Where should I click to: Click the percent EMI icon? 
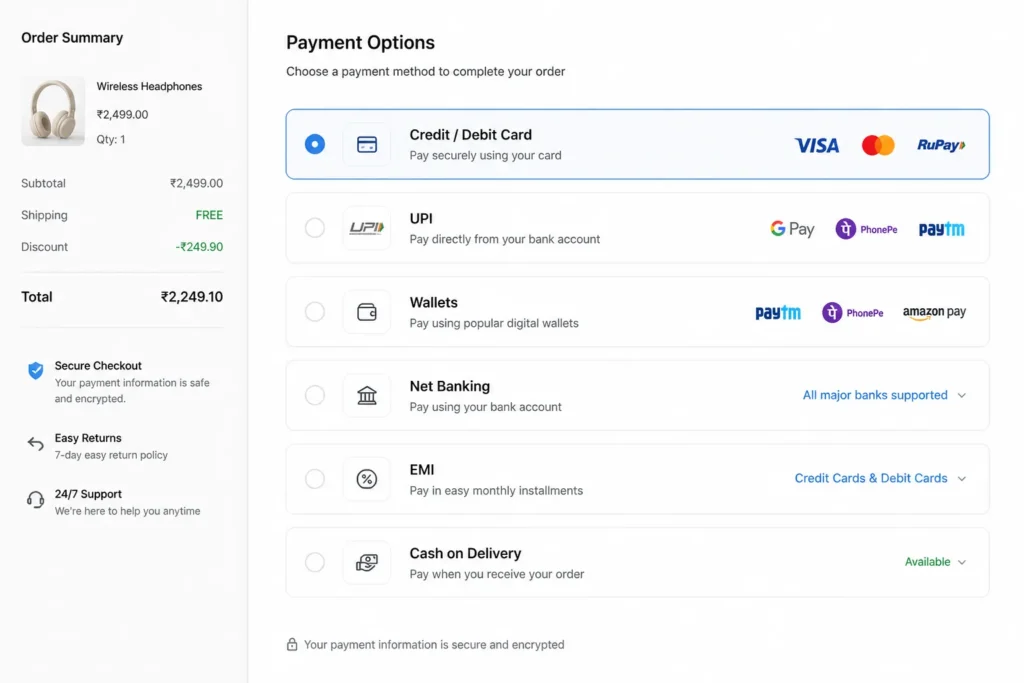(x=367, y=479)
